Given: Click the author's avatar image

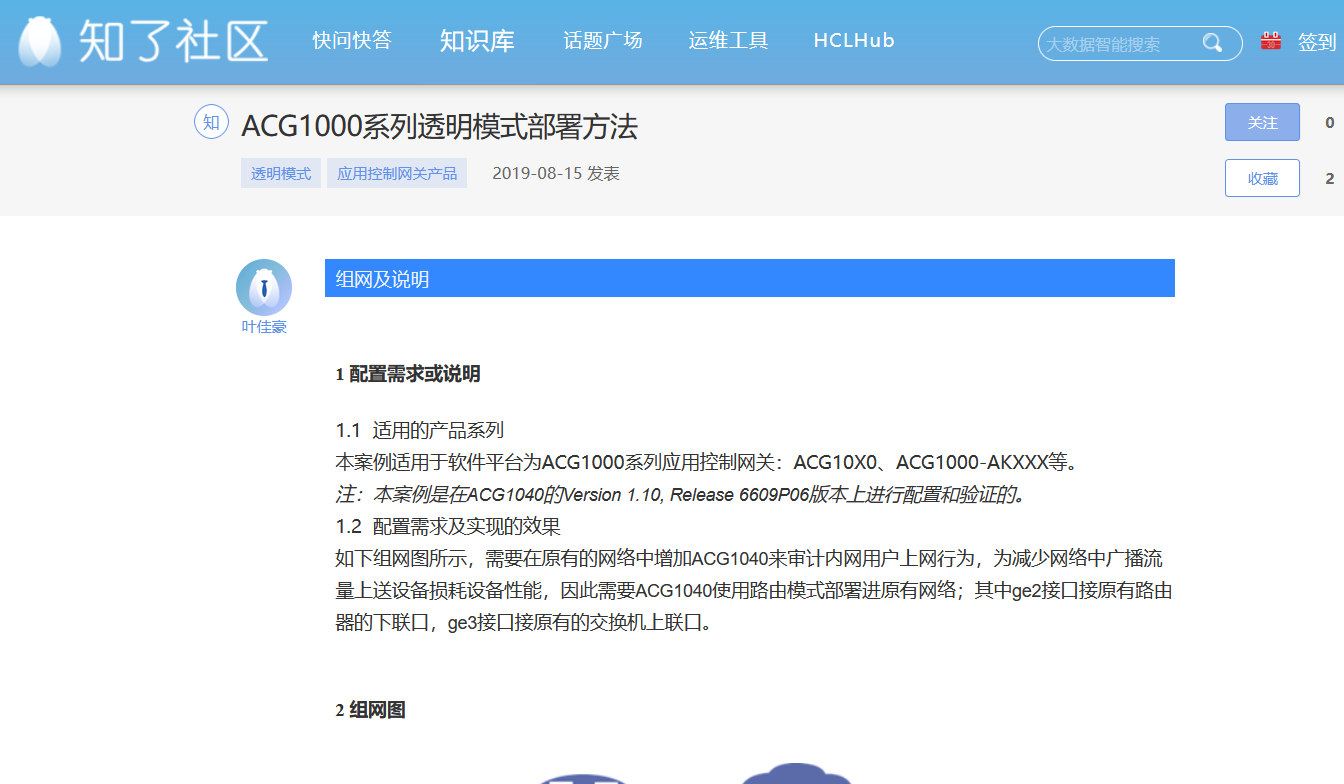Looking at the screenshot, I should (x=264, y=287).
